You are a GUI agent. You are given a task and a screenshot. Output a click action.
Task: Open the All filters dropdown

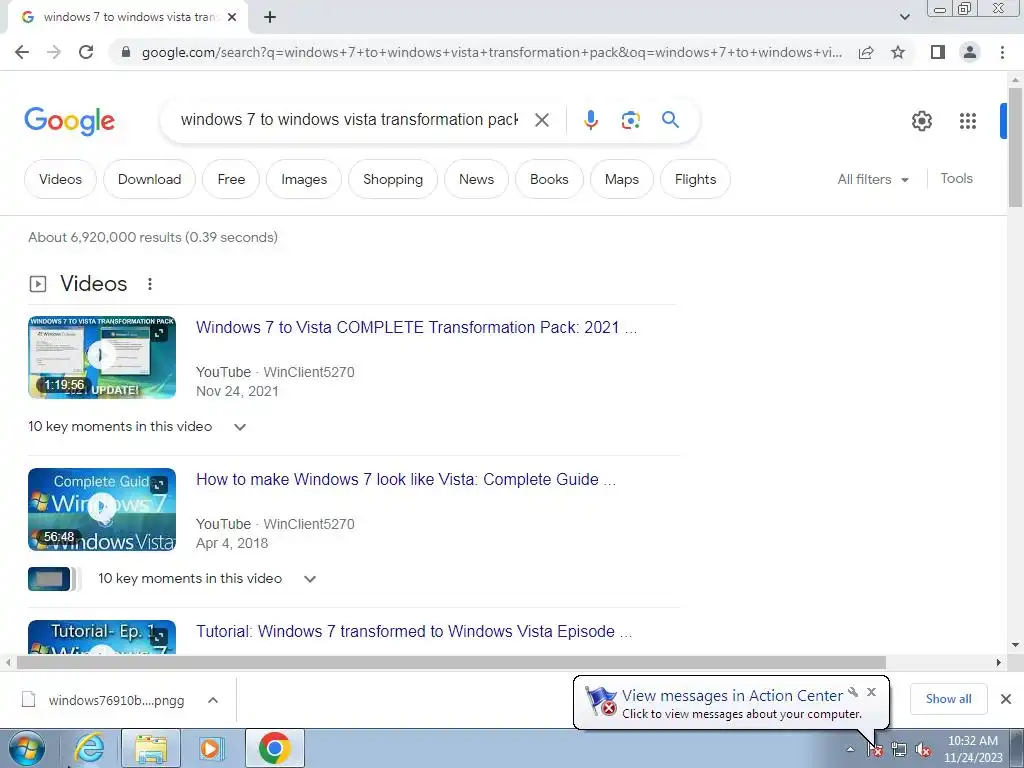pos(873,179)
